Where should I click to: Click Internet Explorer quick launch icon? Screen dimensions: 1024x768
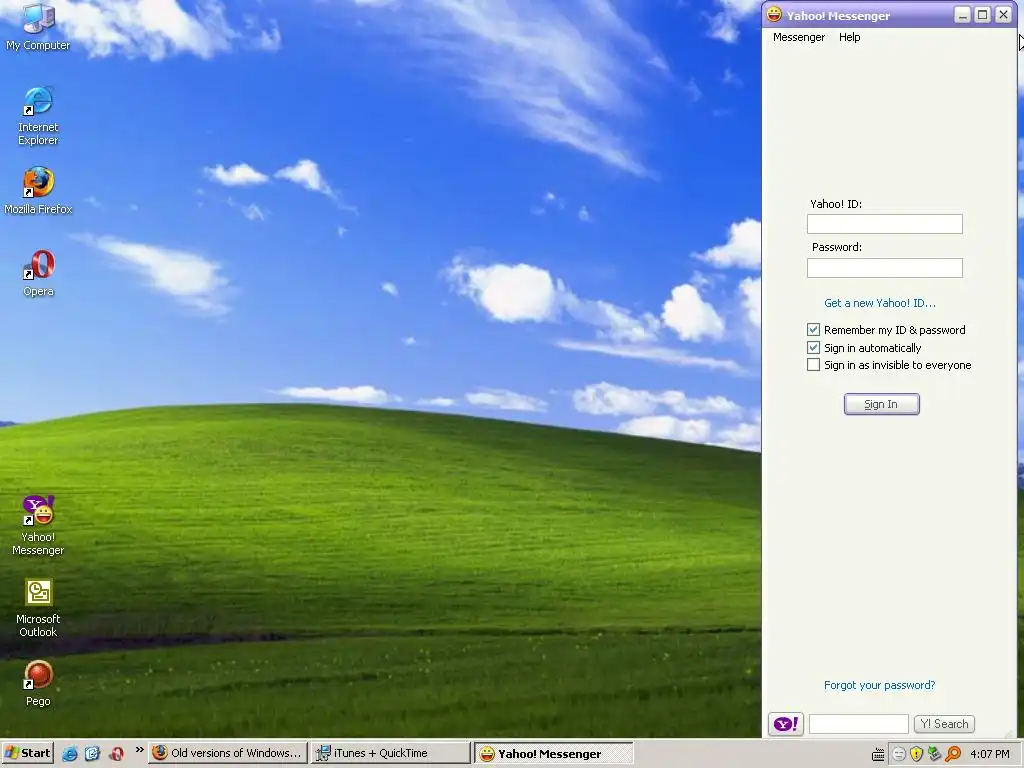(70, 754)
